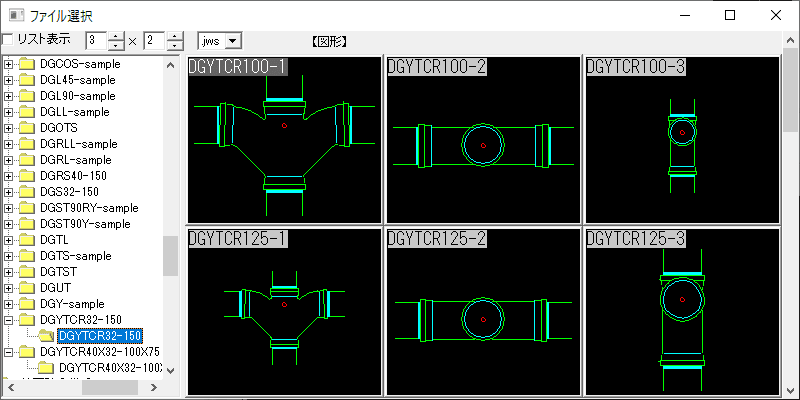Select the DGYTCR125-1 figure thumbnail

285,312
